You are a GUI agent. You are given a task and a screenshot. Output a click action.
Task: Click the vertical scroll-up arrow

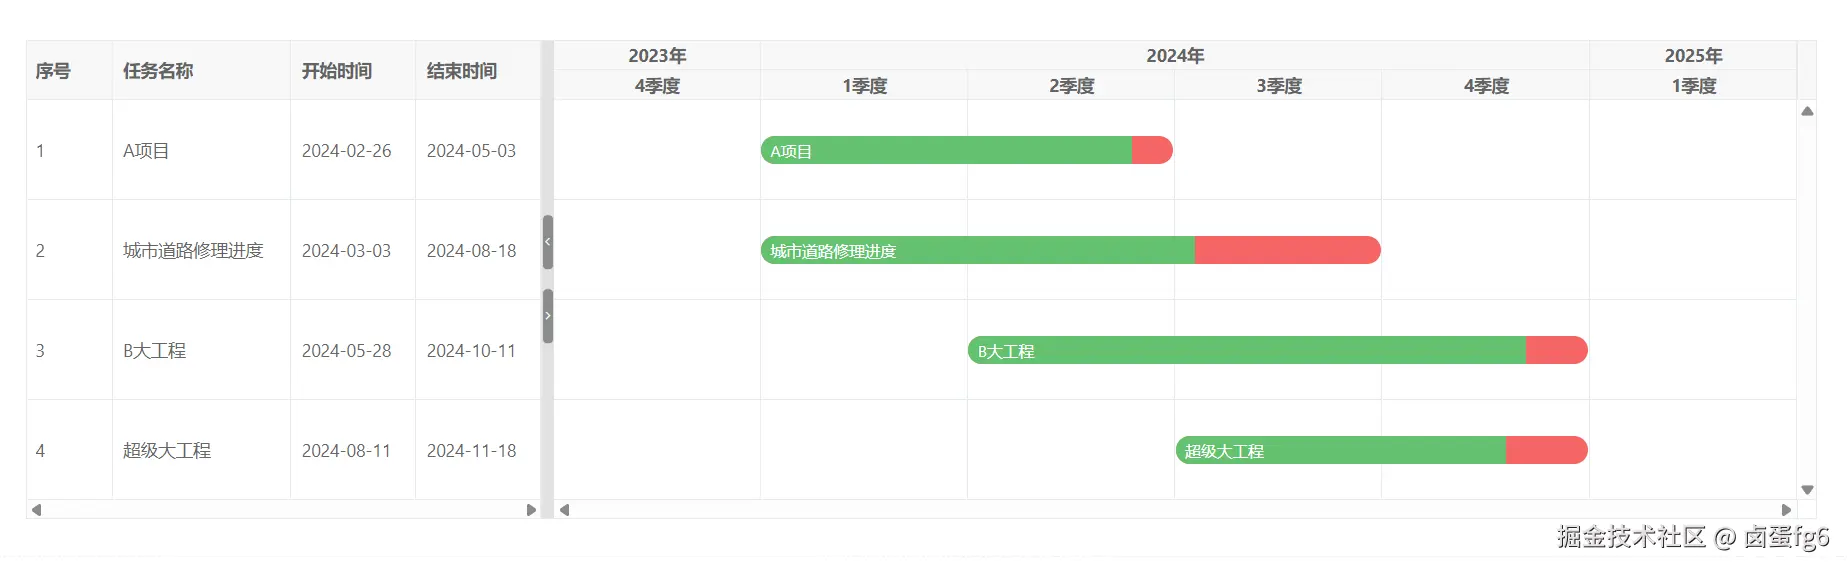click(1807, 111)
